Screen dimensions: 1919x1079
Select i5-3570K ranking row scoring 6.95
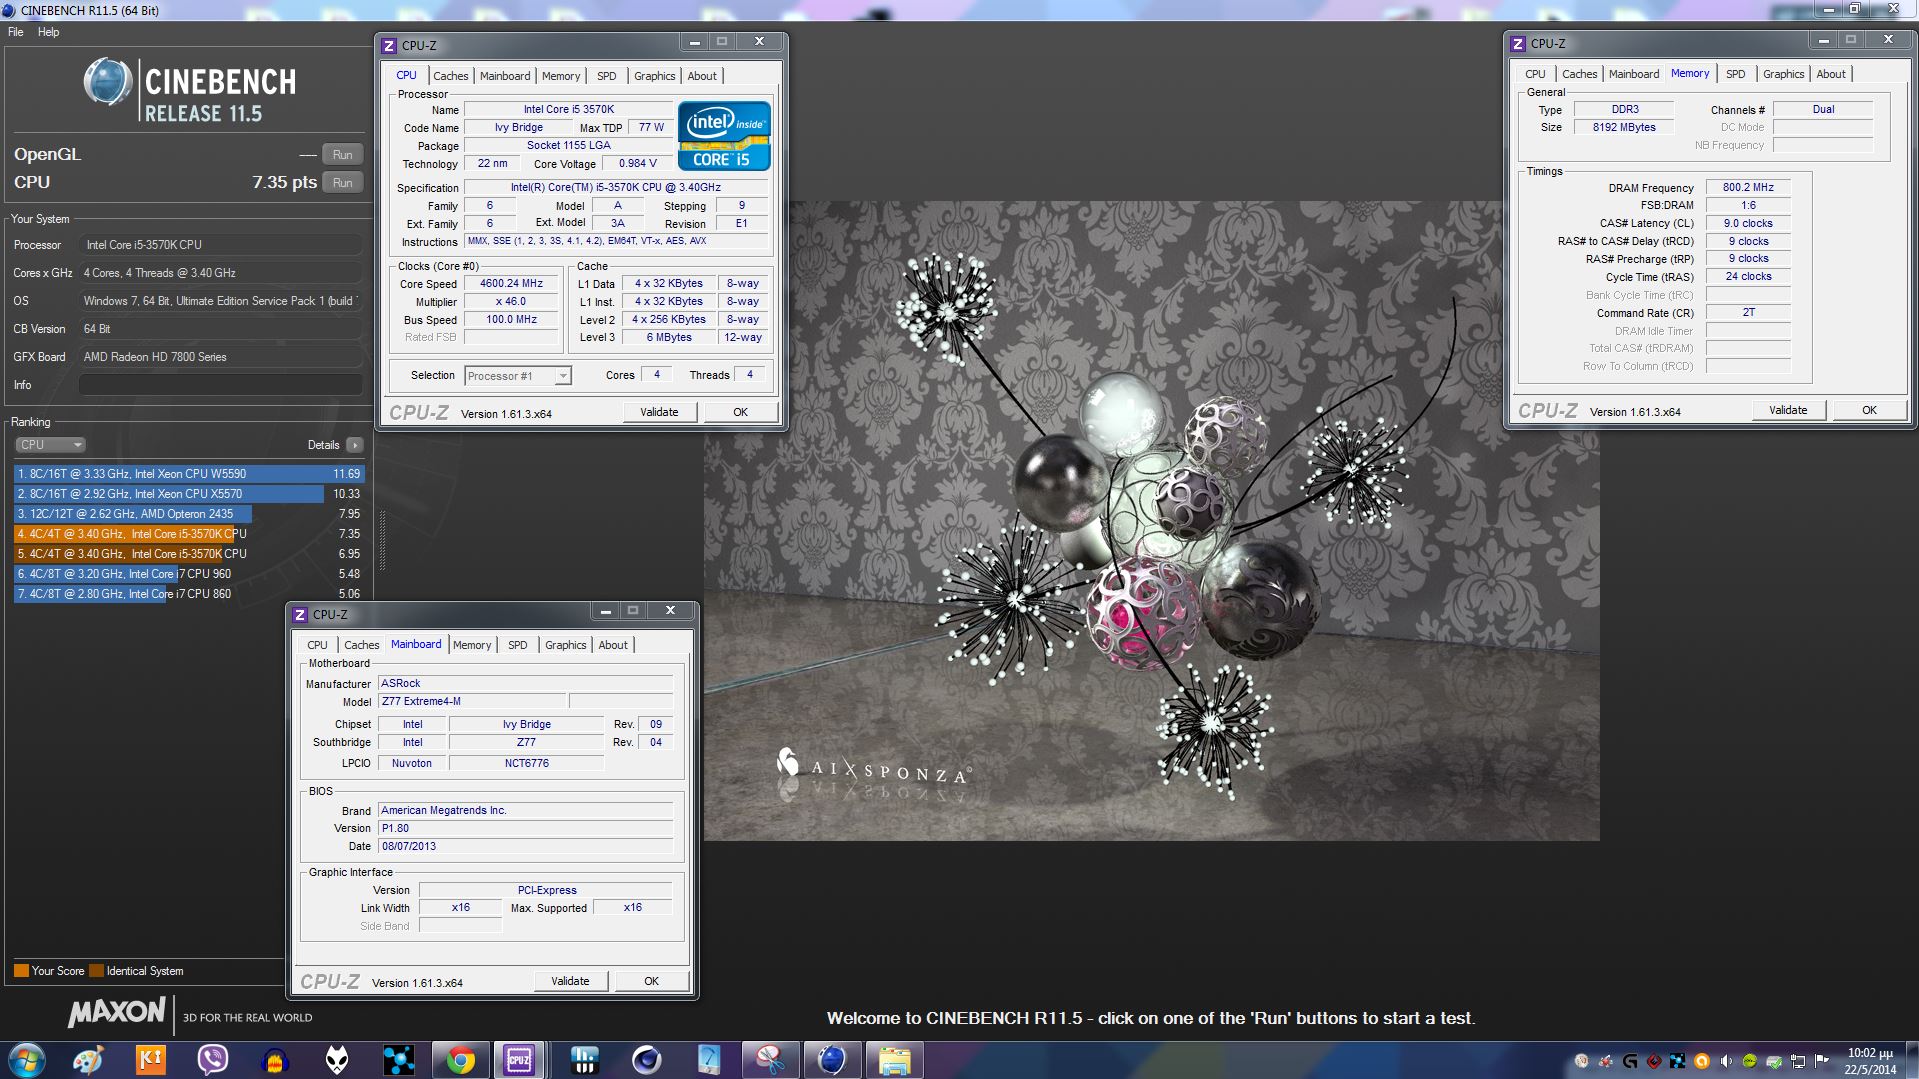click(189, 554)
